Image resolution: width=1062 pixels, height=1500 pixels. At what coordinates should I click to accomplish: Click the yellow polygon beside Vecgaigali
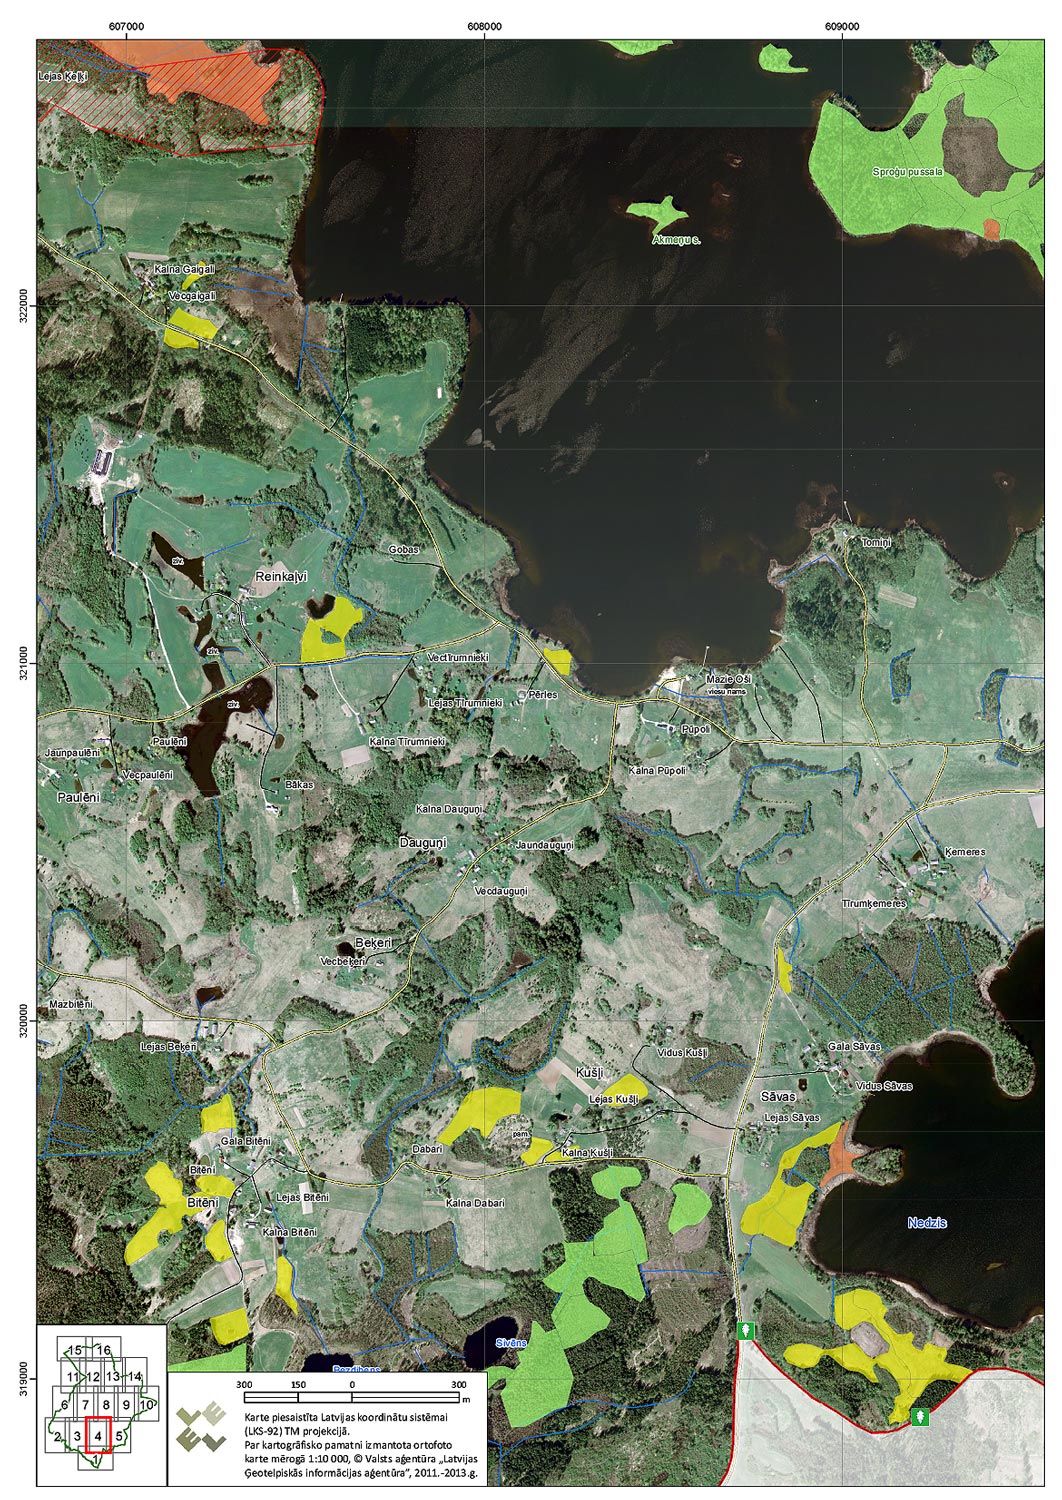pyautogui.click(x=189, y=328)
